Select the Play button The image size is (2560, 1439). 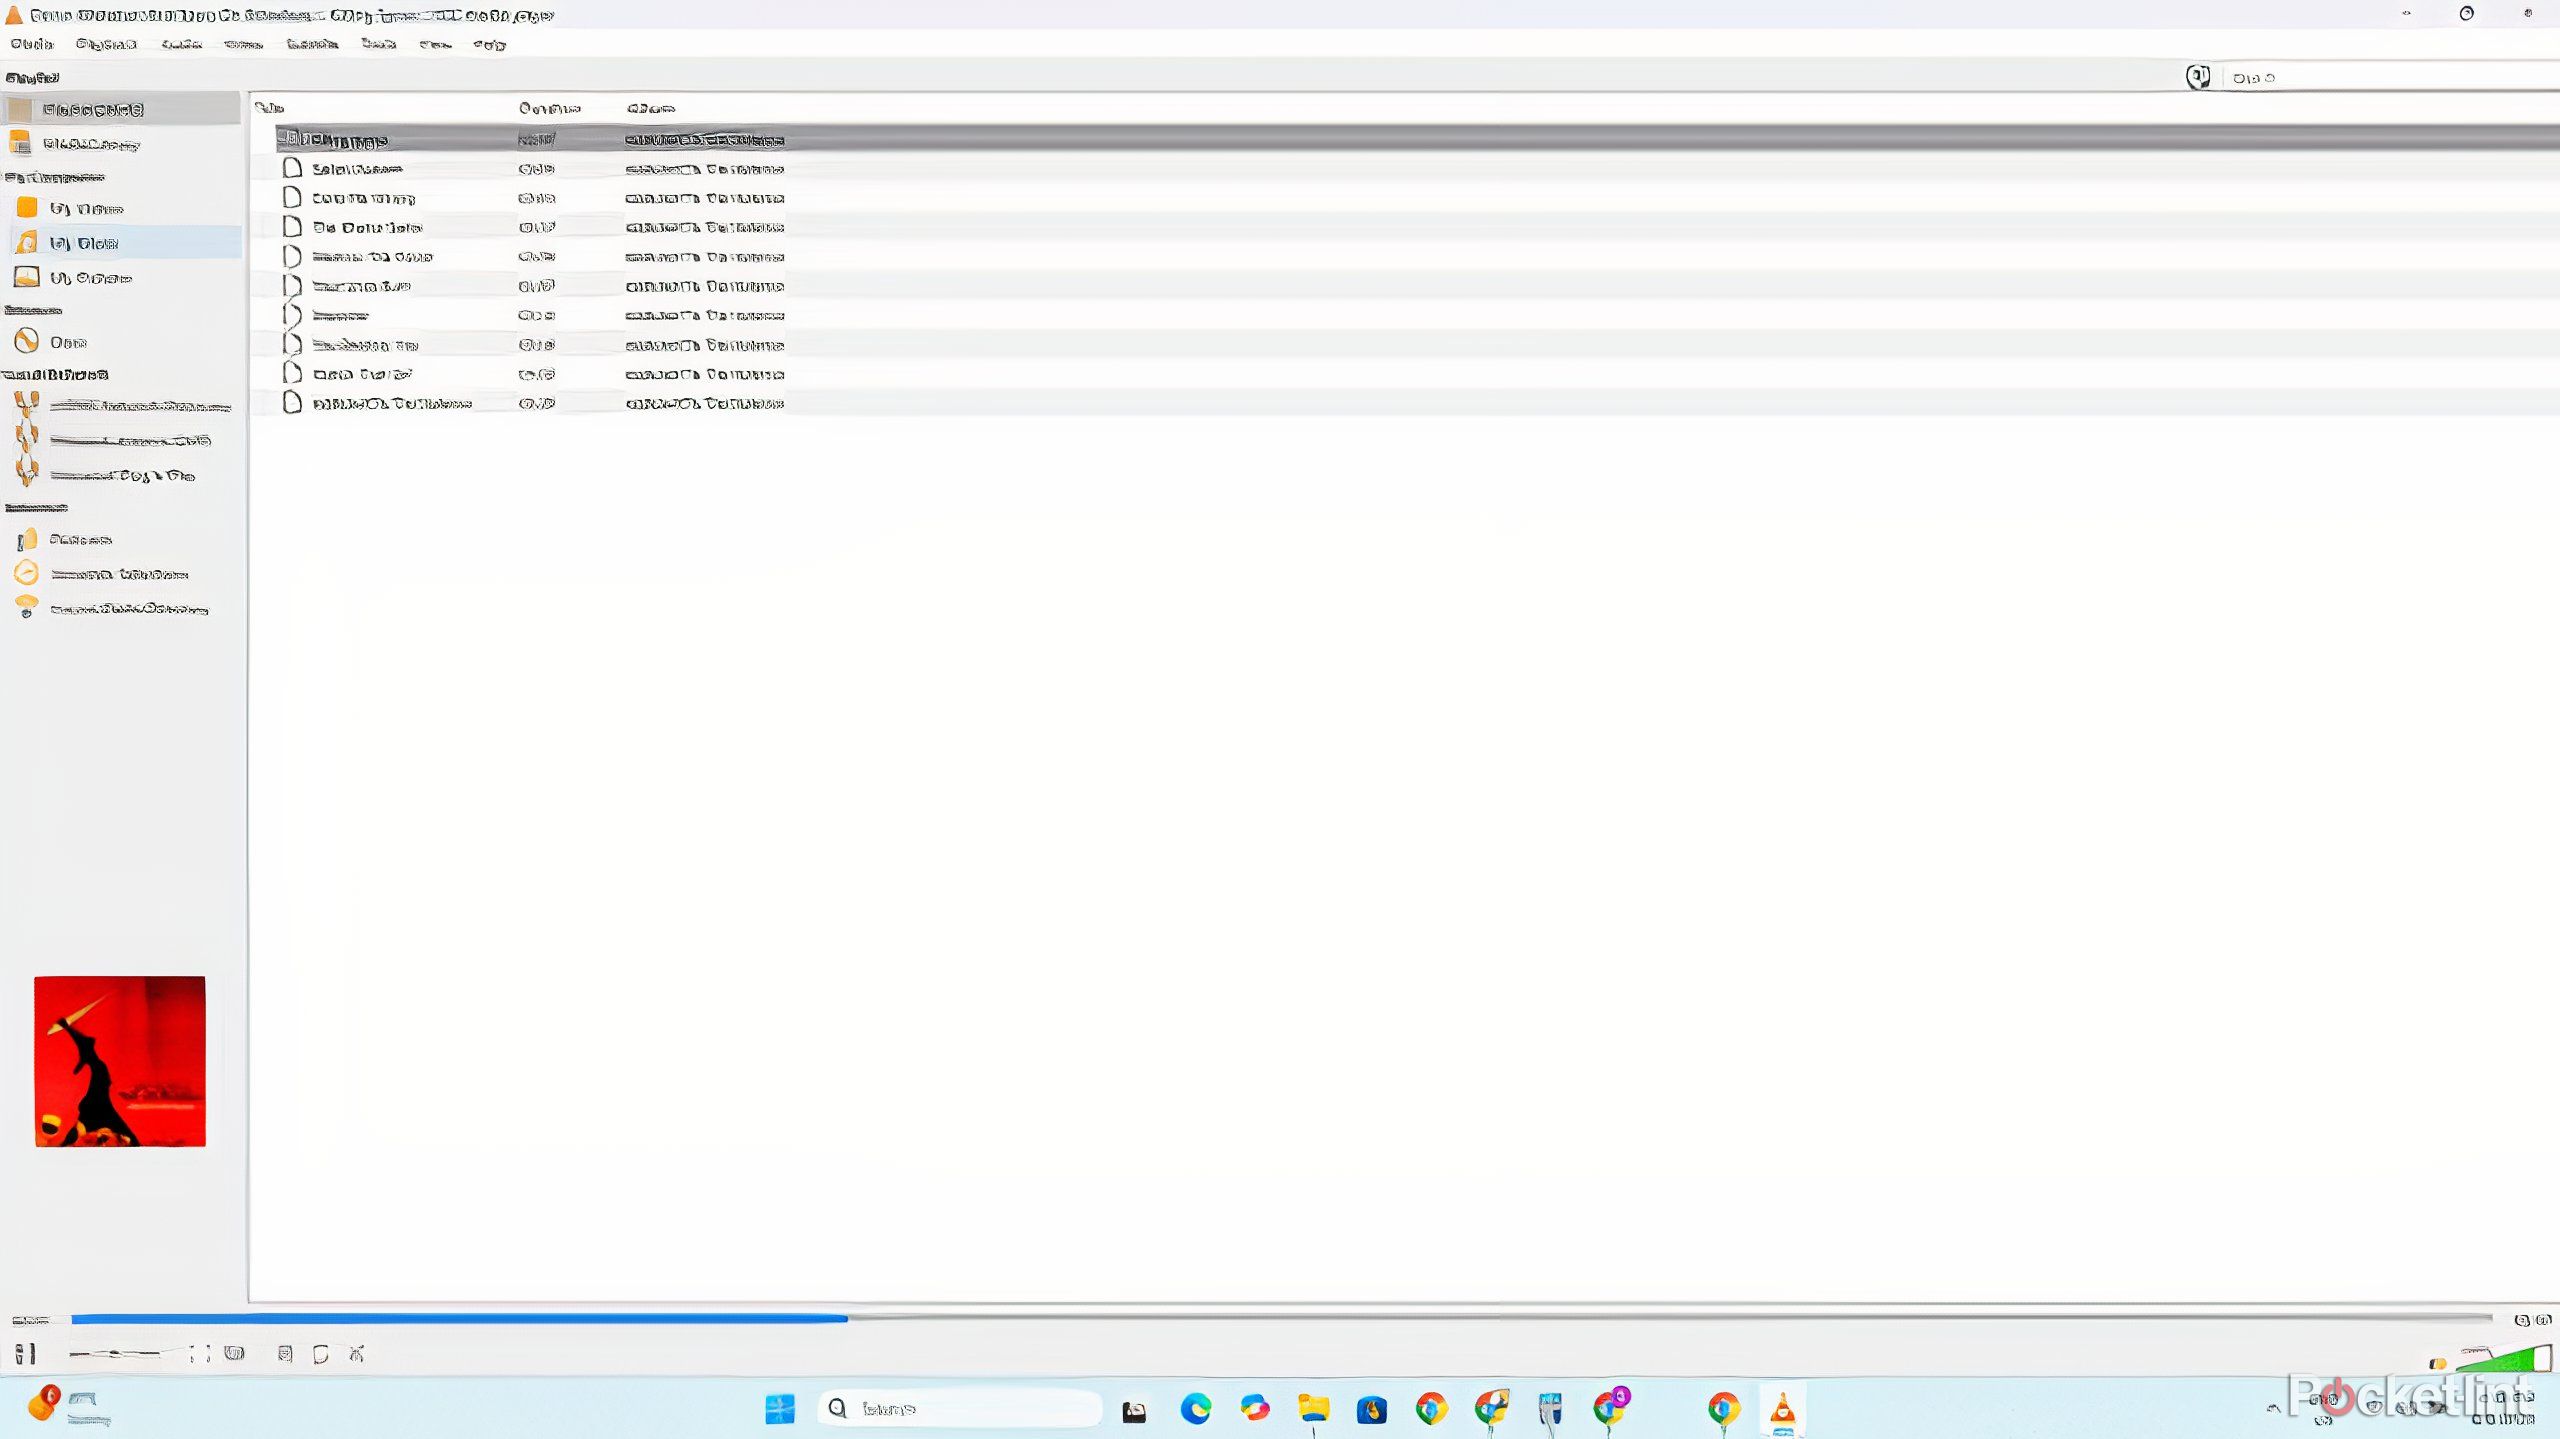18,1356
